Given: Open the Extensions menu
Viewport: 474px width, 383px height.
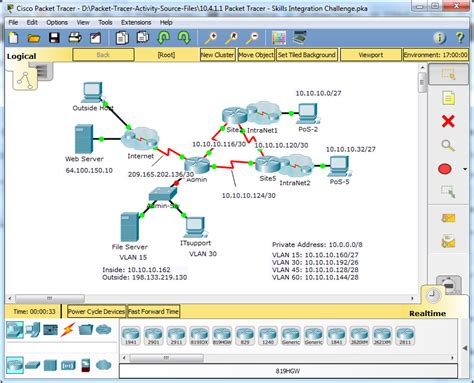Looking at the screenshot, I should tap(136, 22).
